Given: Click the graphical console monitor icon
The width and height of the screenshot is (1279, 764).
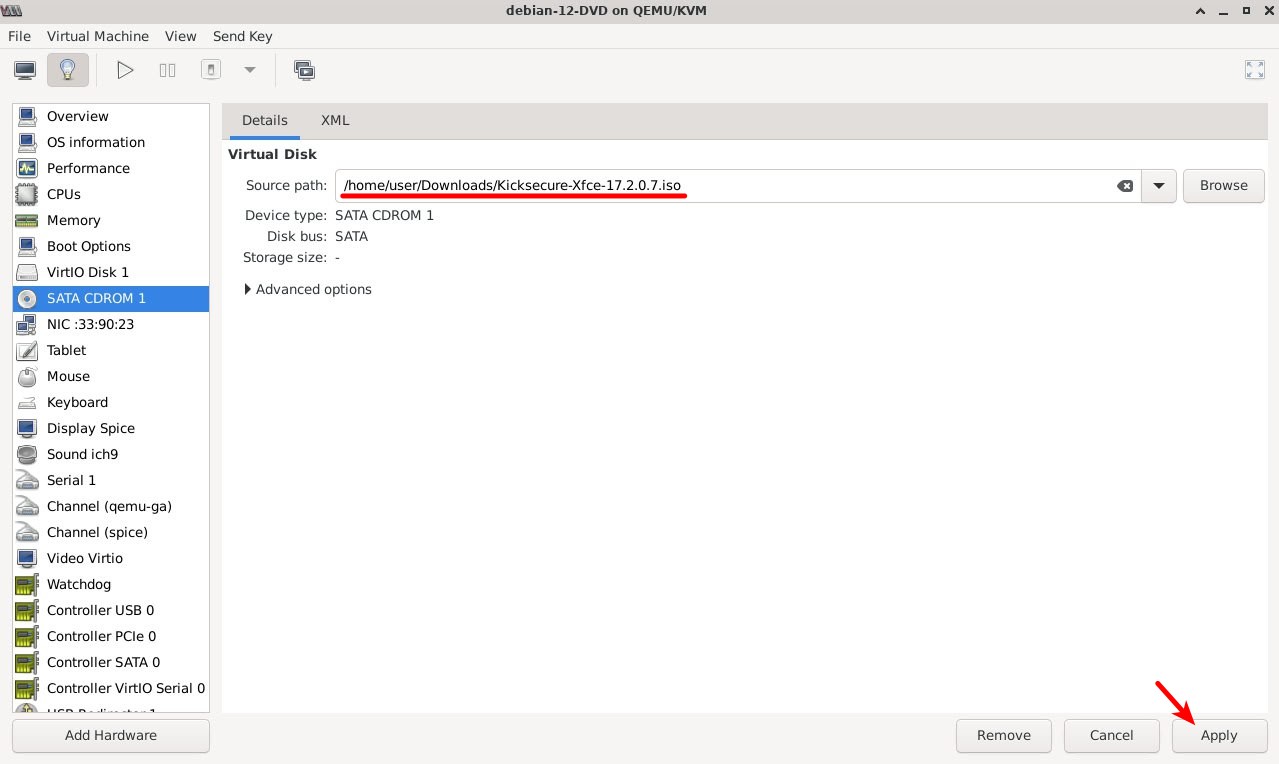Looking at the screenshot, I should point(25,70).
